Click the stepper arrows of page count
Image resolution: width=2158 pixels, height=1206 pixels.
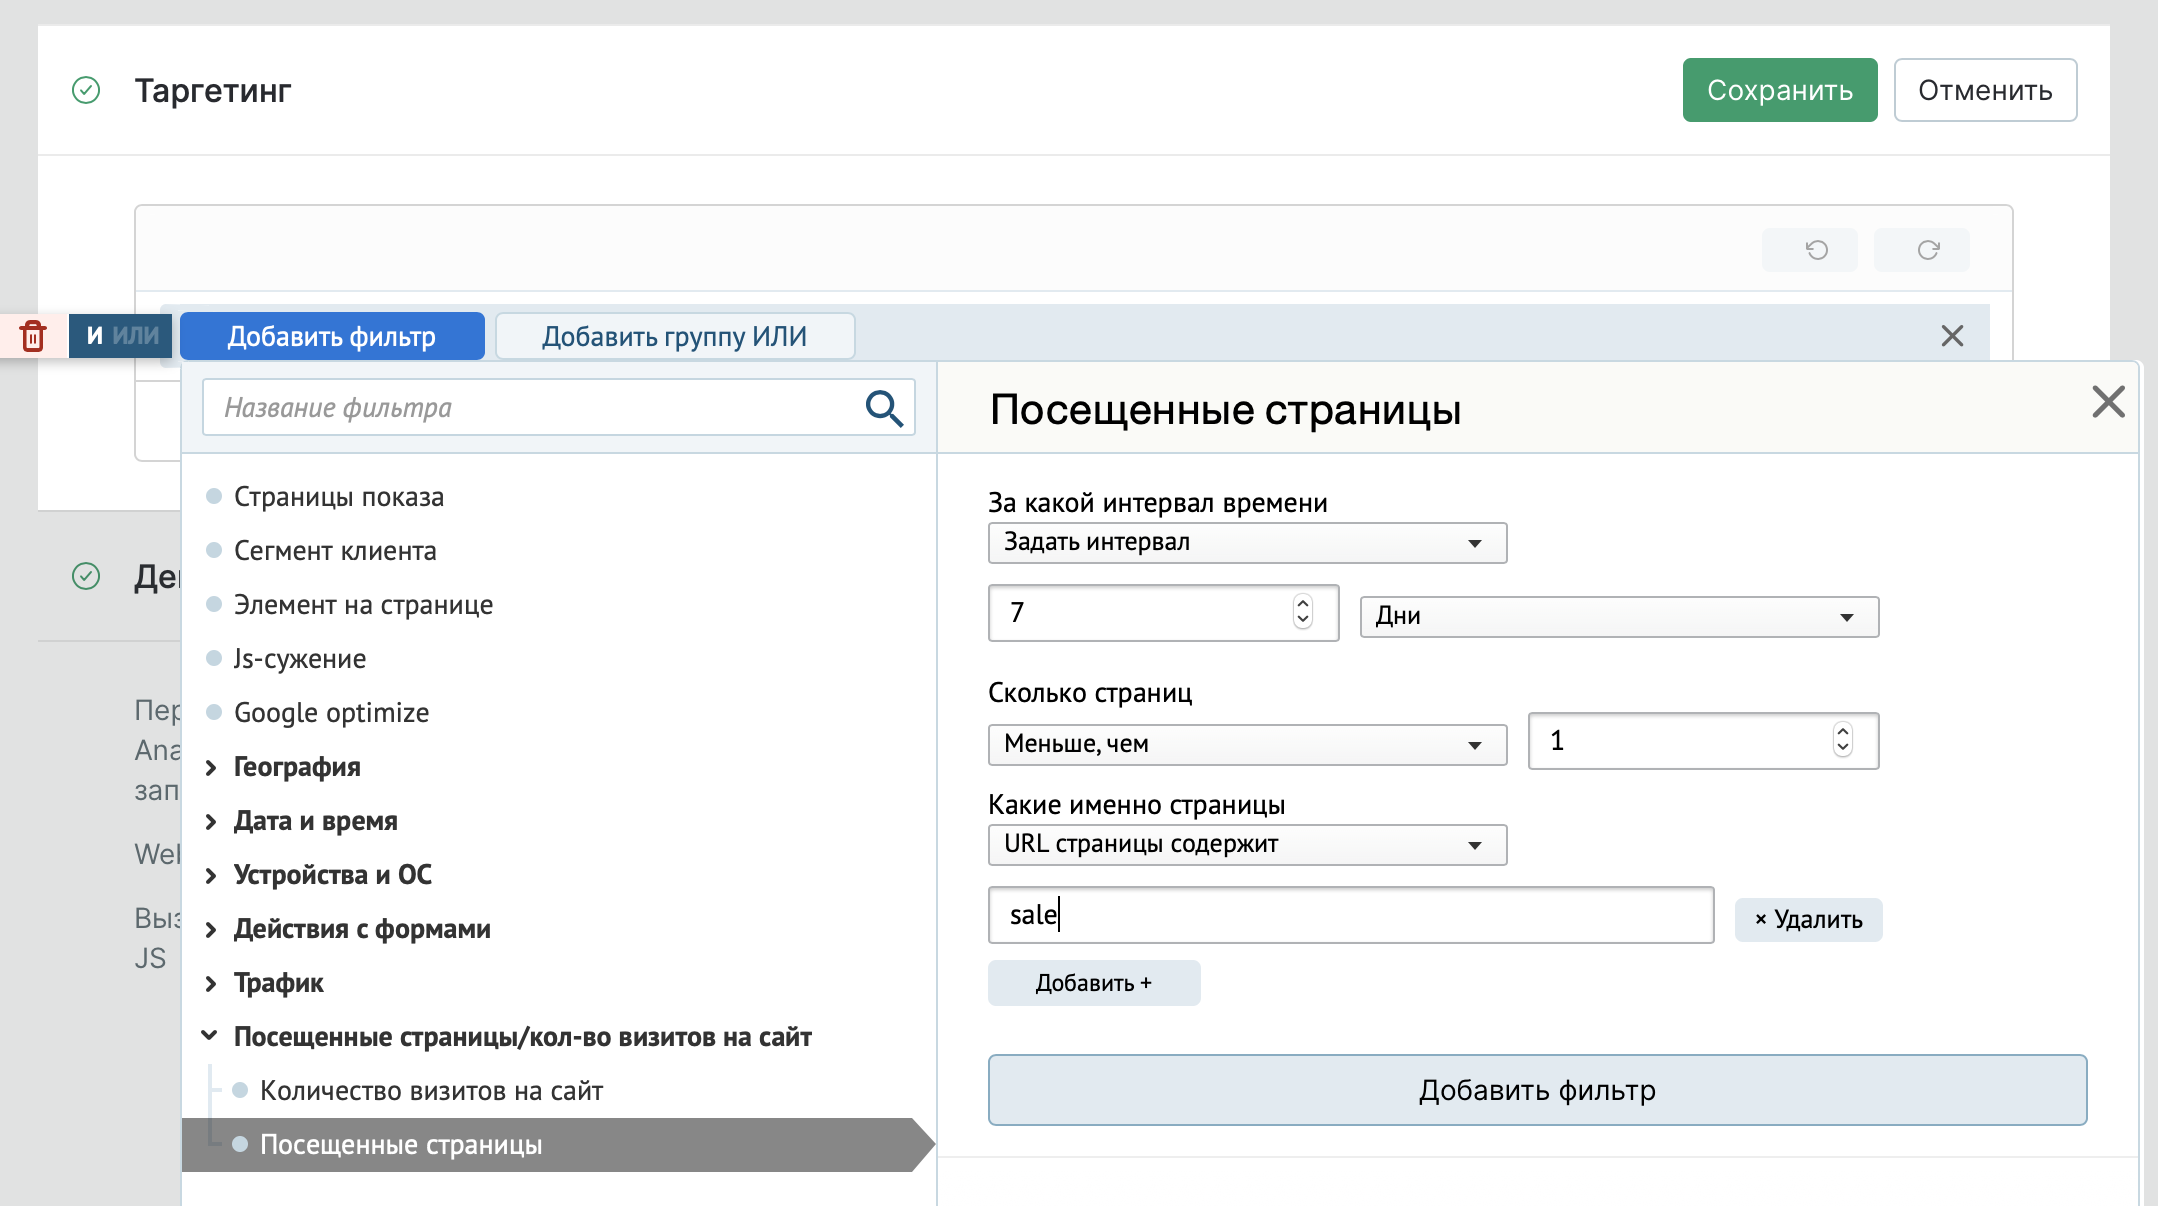[1842, 740]
